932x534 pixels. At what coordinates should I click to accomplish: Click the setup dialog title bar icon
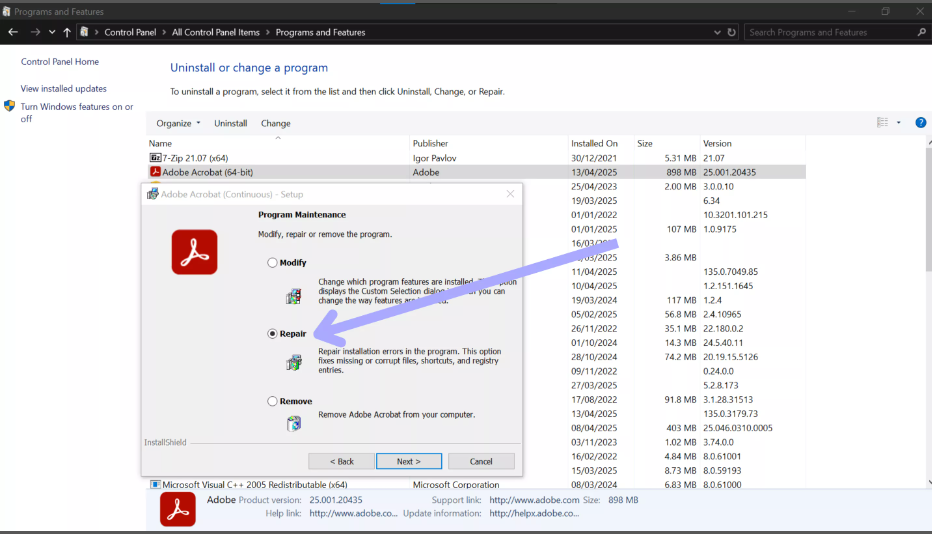(153, 194)
